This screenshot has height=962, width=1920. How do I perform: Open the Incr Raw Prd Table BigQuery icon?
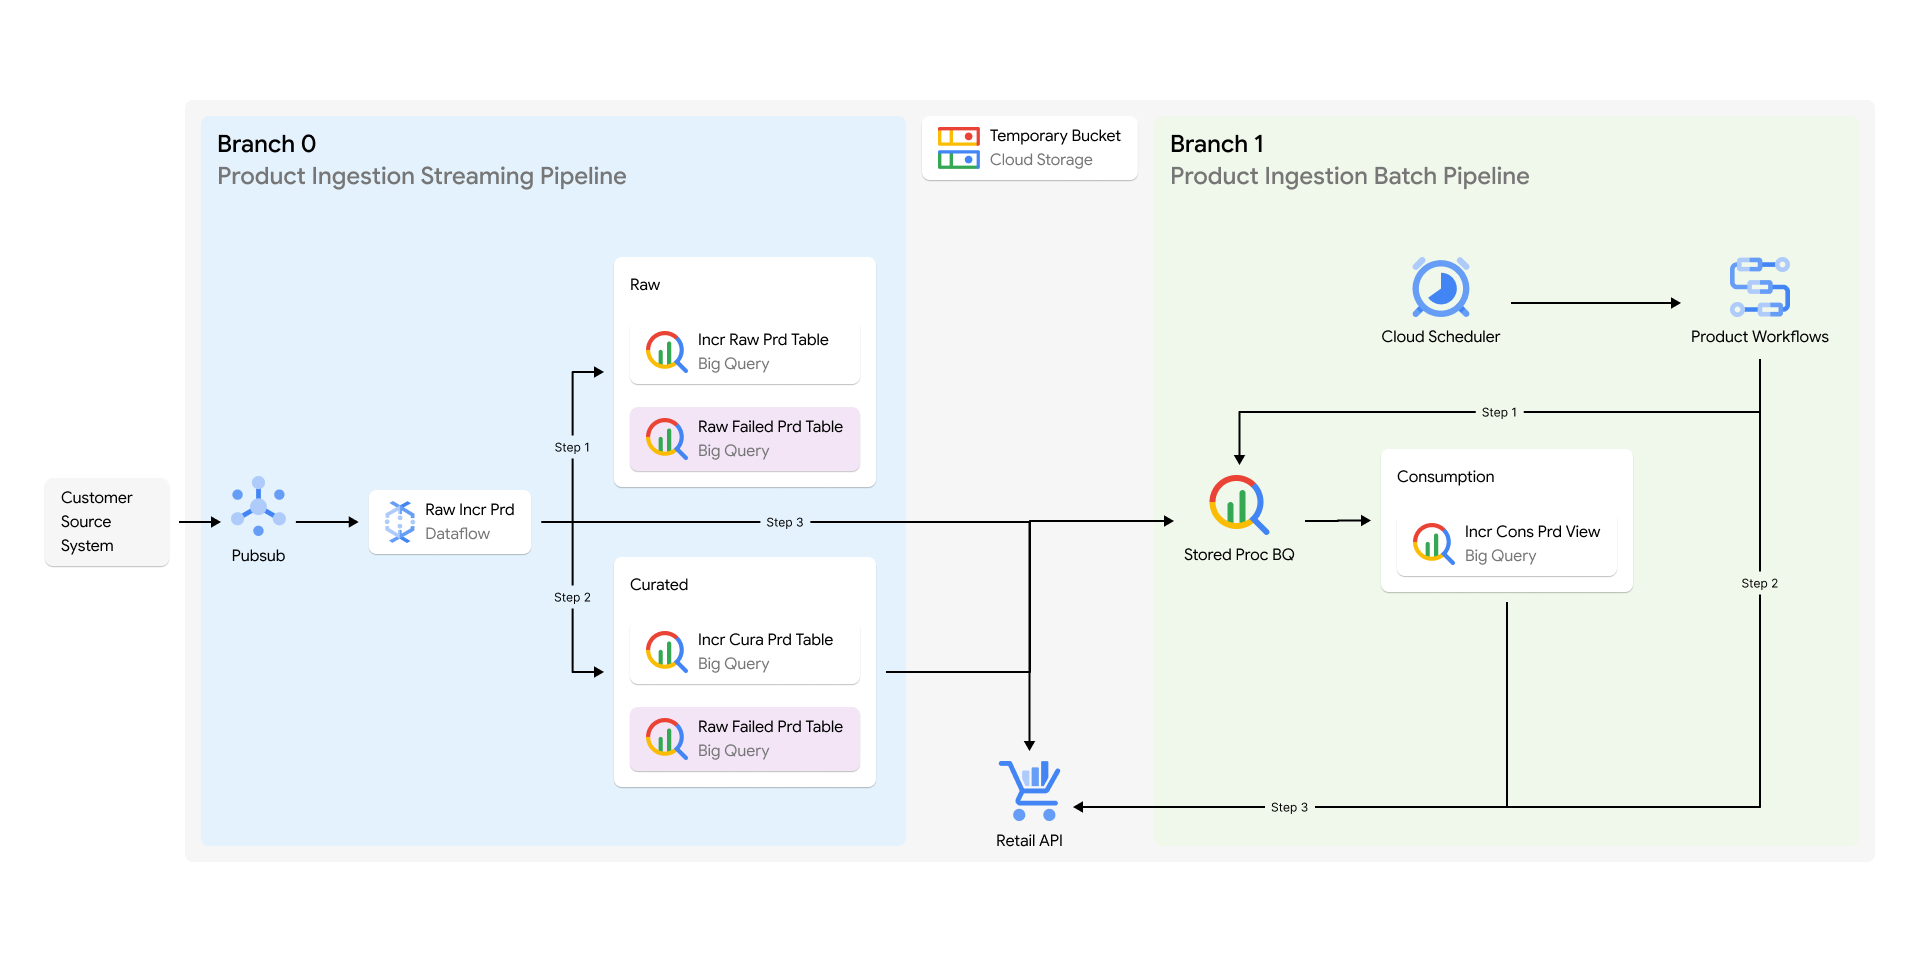pos(664,351)
